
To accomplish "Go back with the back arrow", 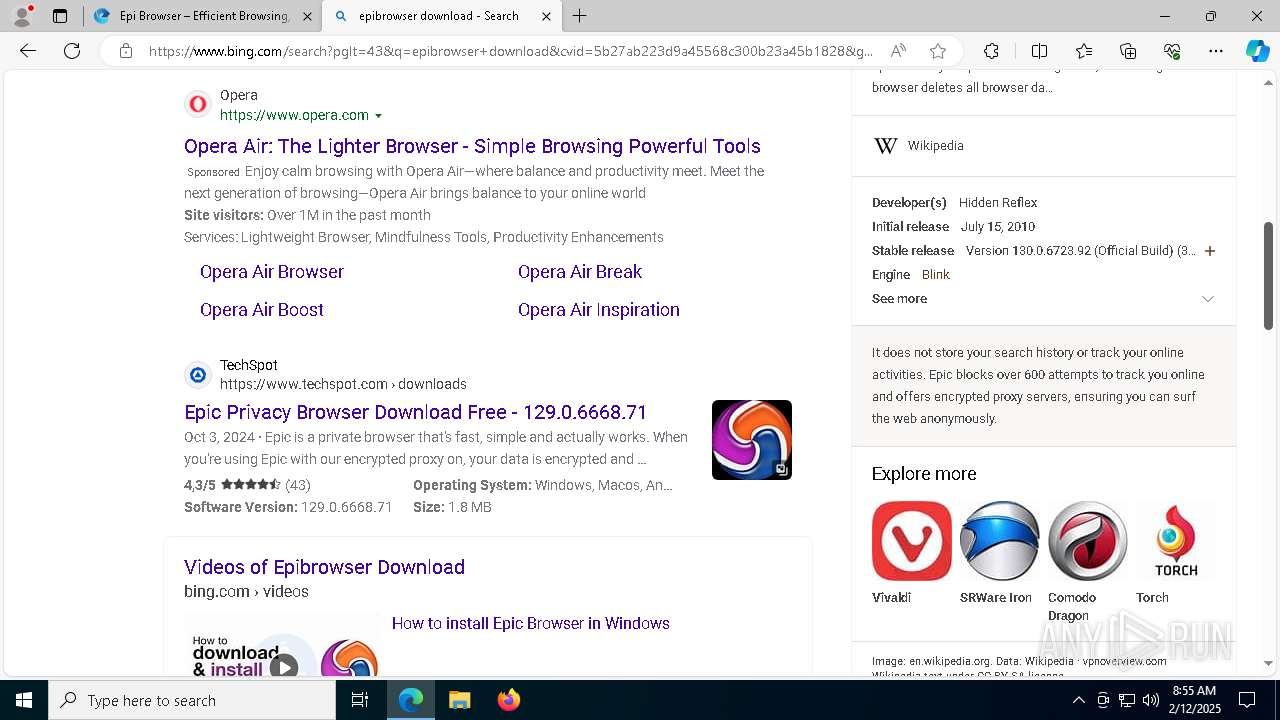I will click(28, 51).
